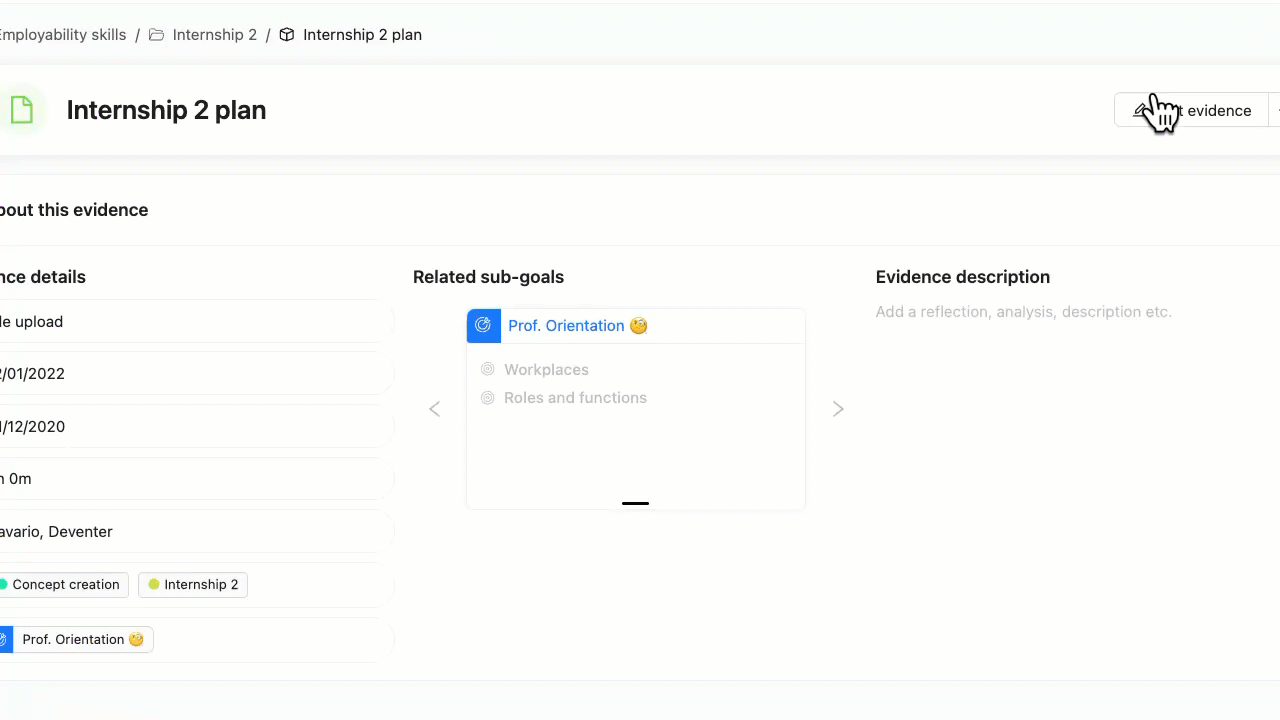
Task: Show the previous related sub-goal card
Action: pos(435,409)
